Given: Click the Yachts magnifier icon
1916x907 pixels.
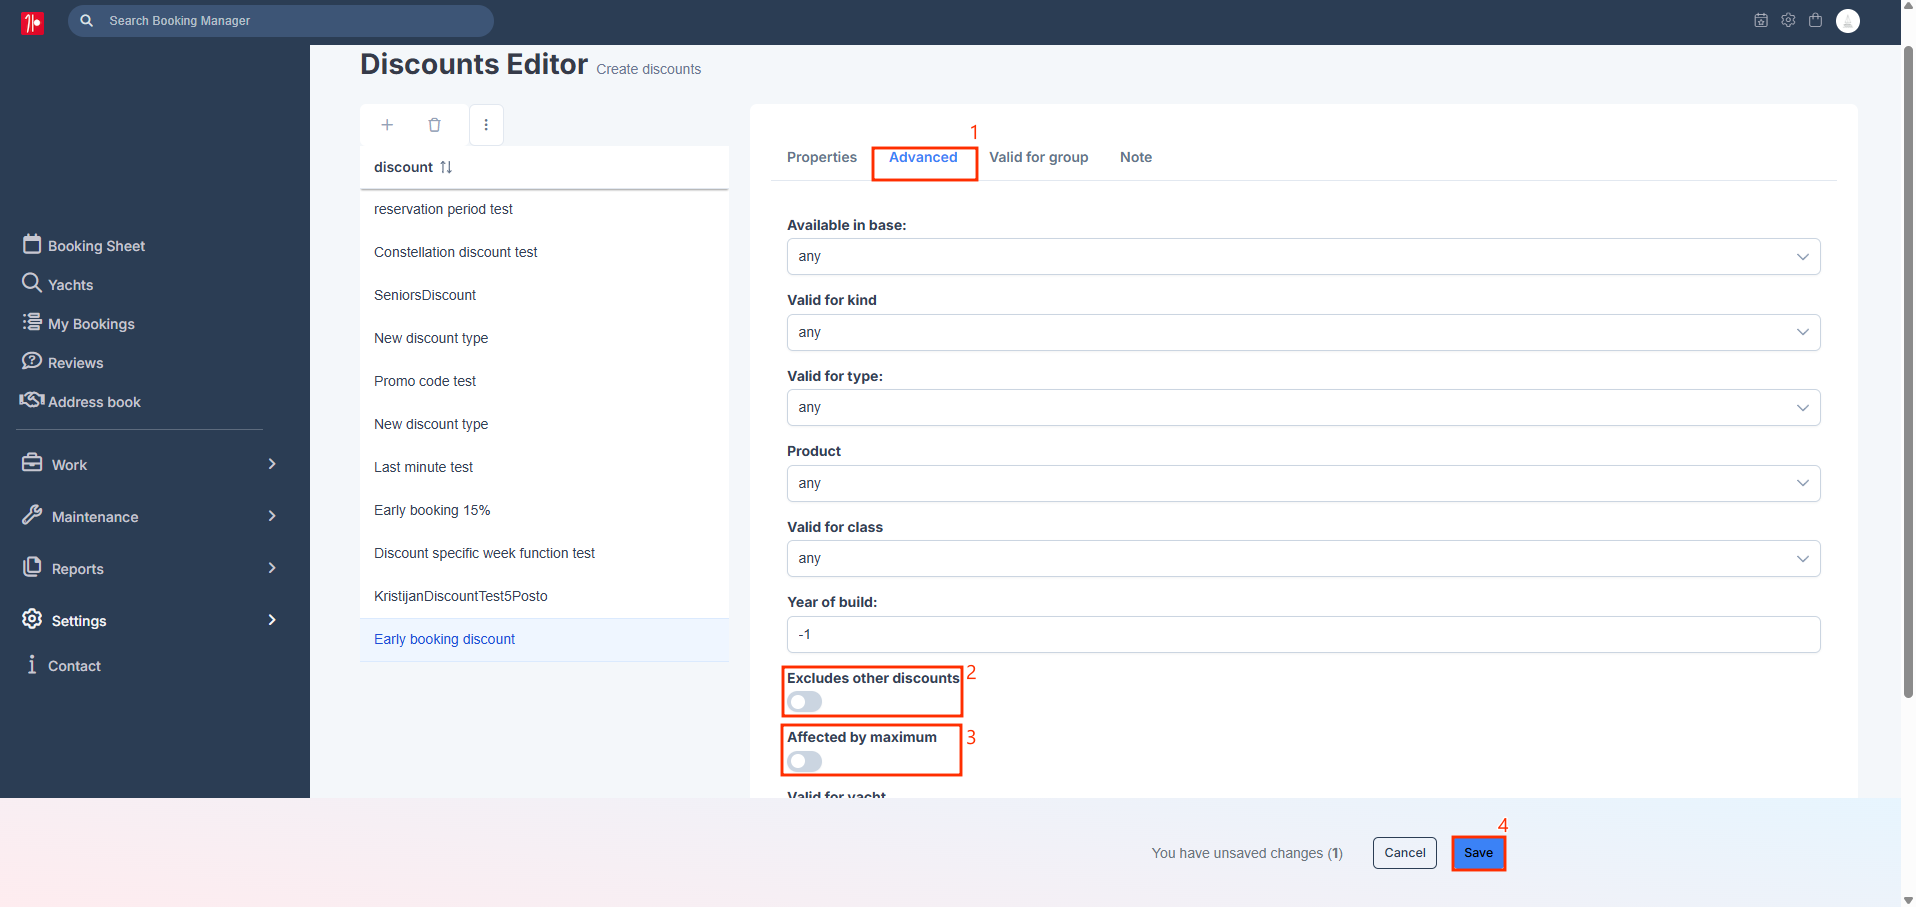Looking at the screenshot, I should click(x=32, y=283).
